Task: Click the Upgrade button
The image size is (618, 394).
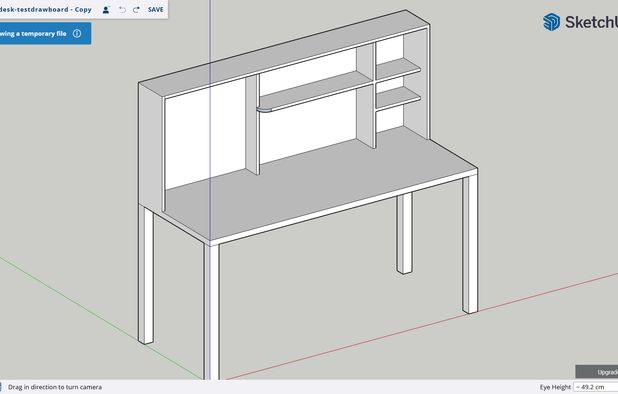Action: 597,372
